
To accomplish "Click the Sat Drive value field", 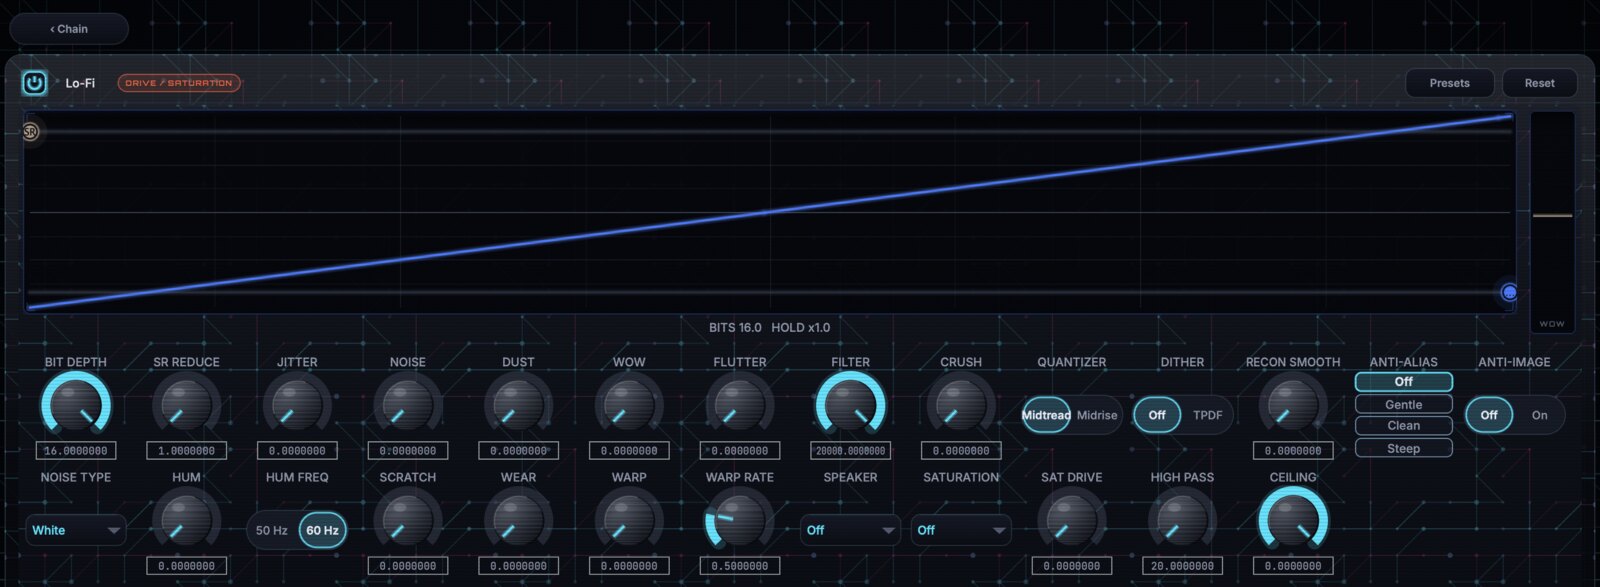I will (x=1072, y=566).
